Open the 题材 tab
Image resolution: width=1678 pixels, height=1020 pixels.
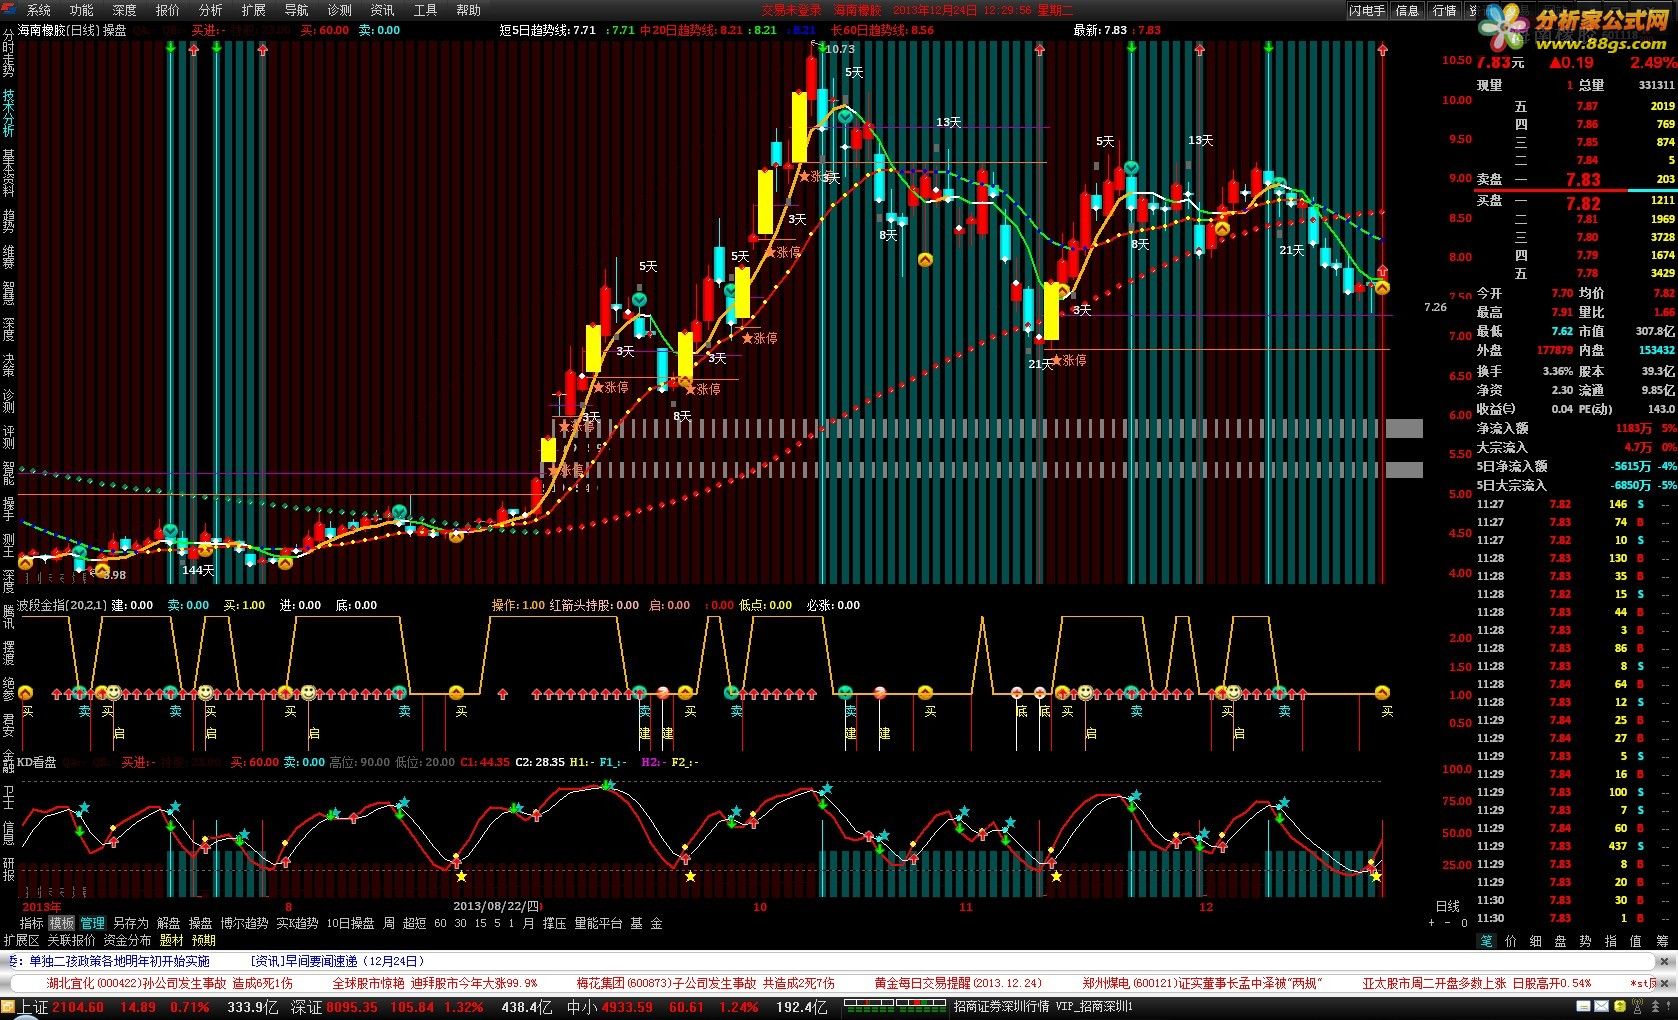[x=172, y=940]
